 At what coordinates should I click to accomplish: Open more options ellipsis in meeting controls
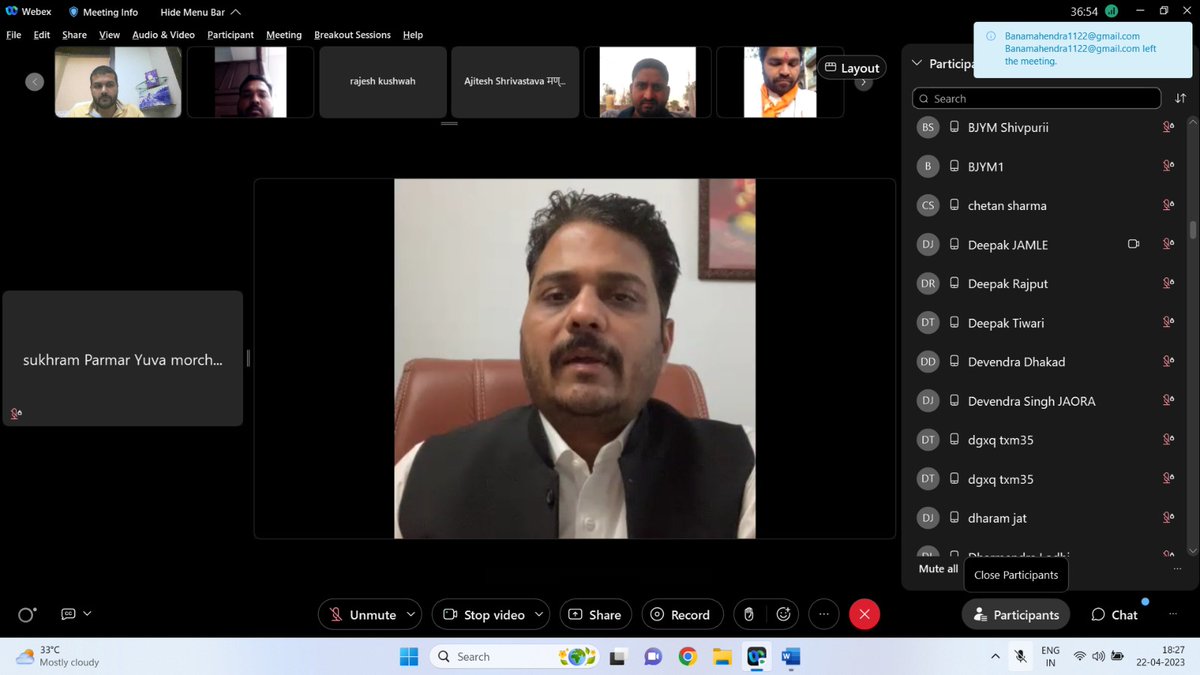(x=823, y=615)
